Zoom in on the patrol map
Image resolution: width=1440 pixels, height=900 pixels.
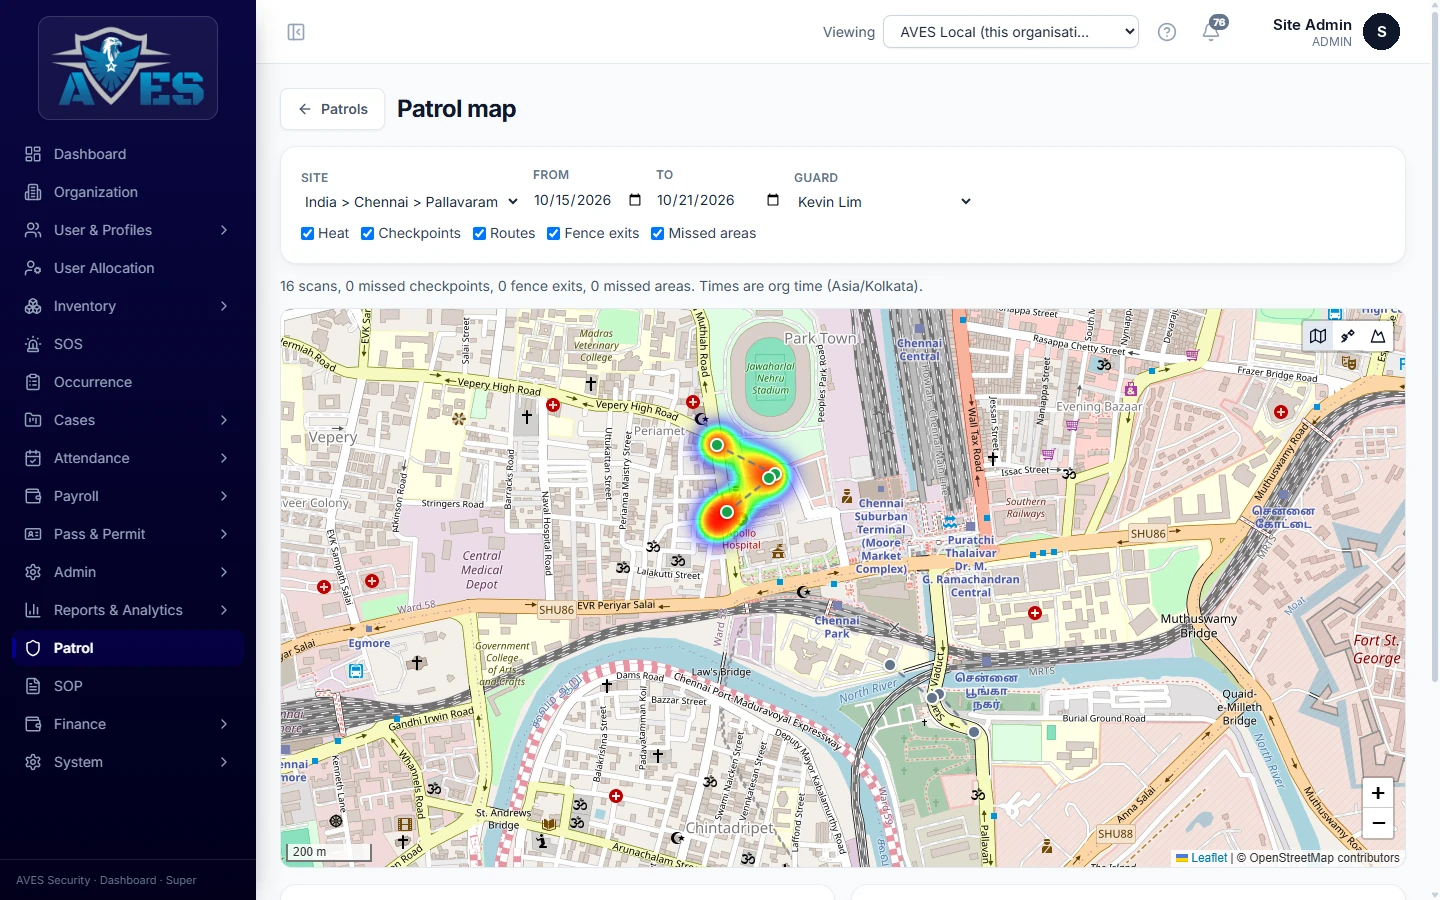click(1378, 793)
